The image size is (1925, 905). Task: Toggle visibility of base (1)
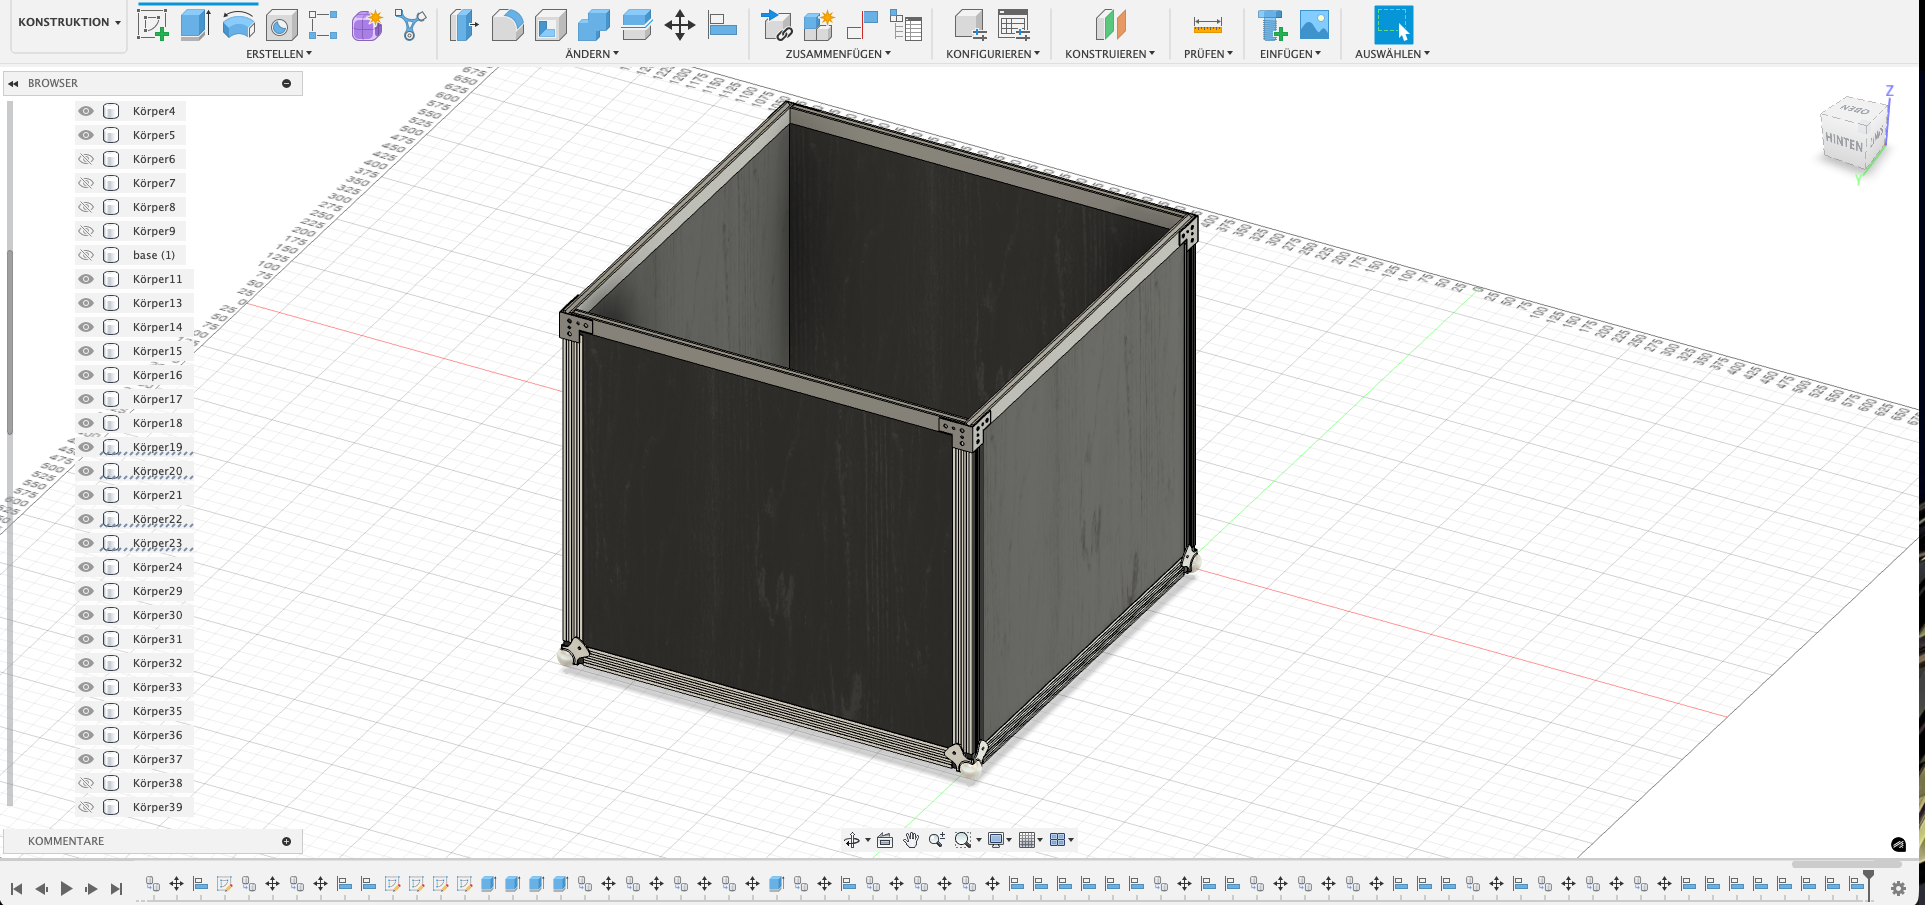[86, 255]
